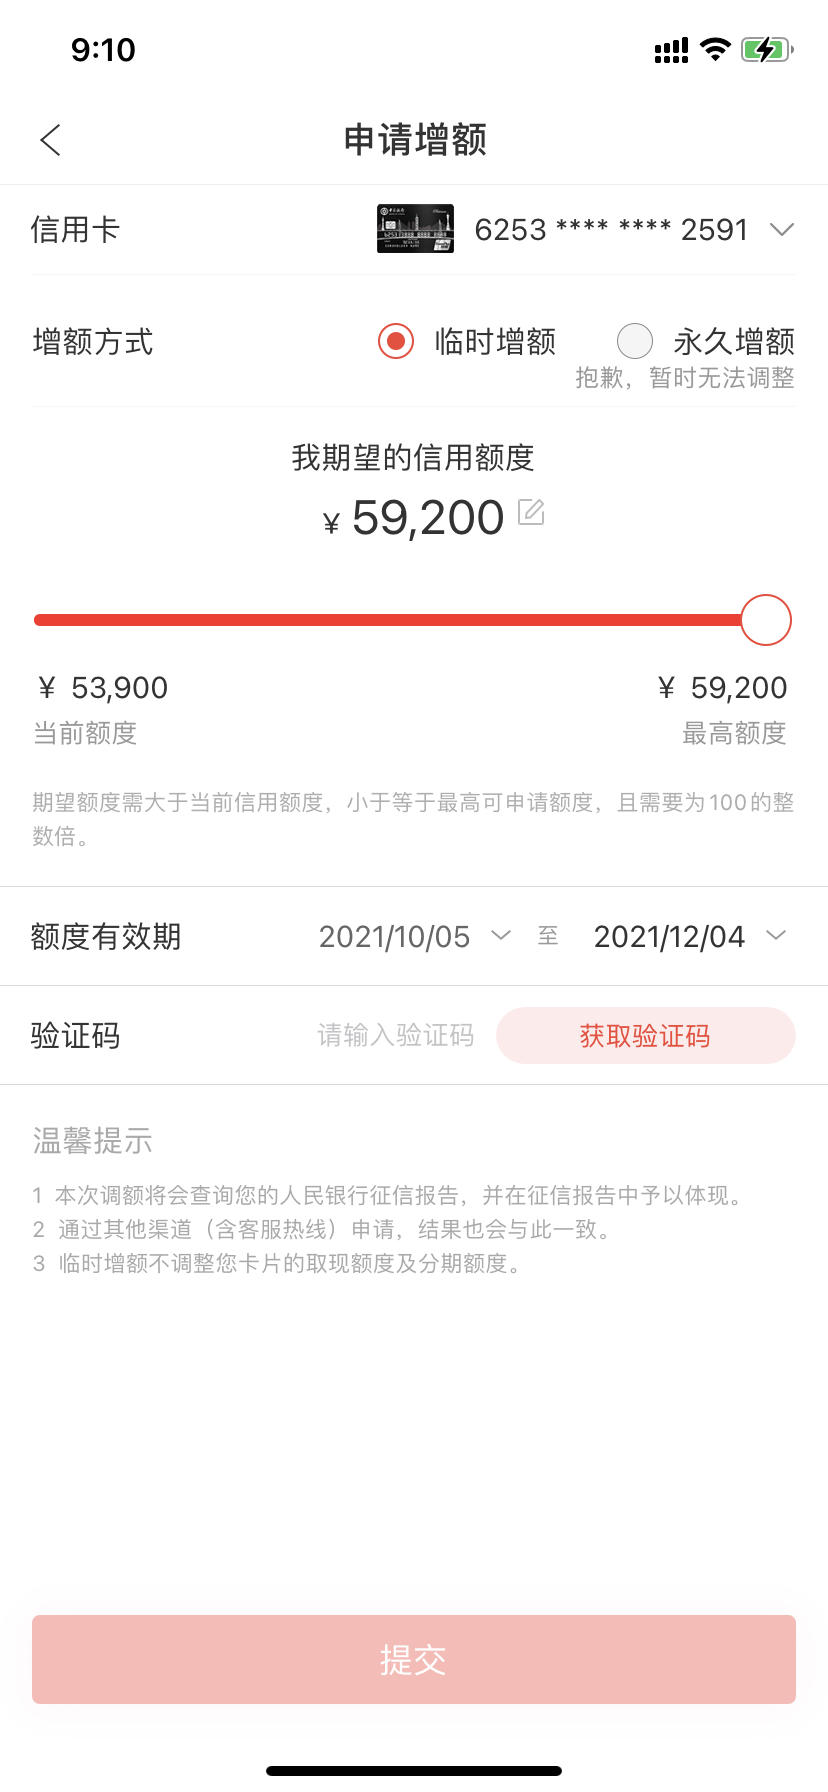Tap the Wi-Fi status icon
Viewport: 828px width, 1792px height.
(715, 49)
